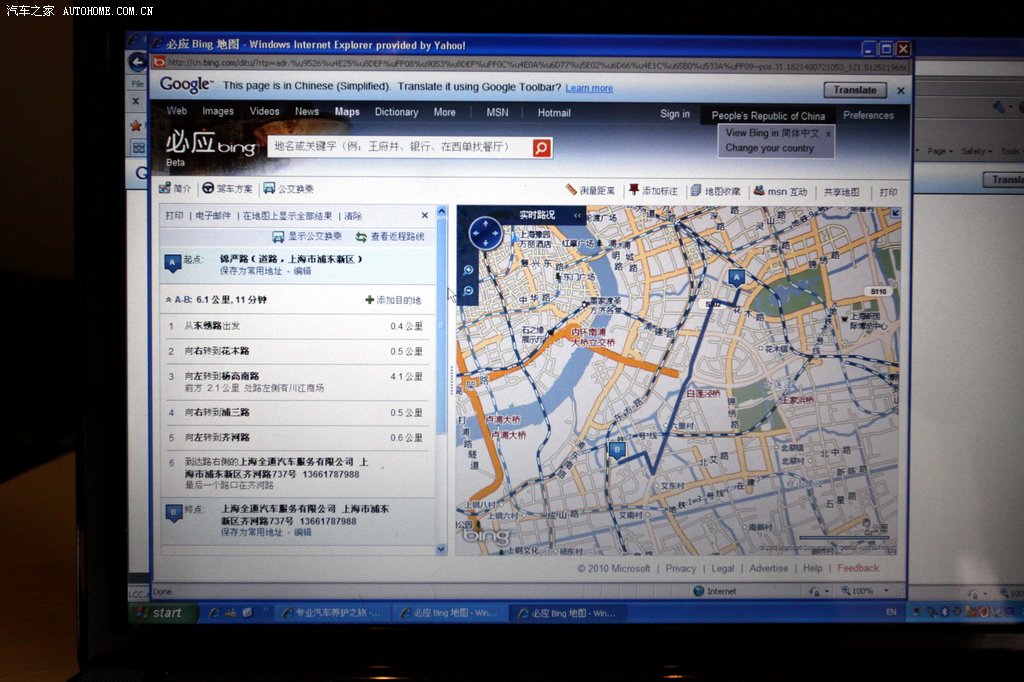Click the Windows start button
Image resolution: width=1024 pixels, height=682 pixels.
click(x=161, y=613)
